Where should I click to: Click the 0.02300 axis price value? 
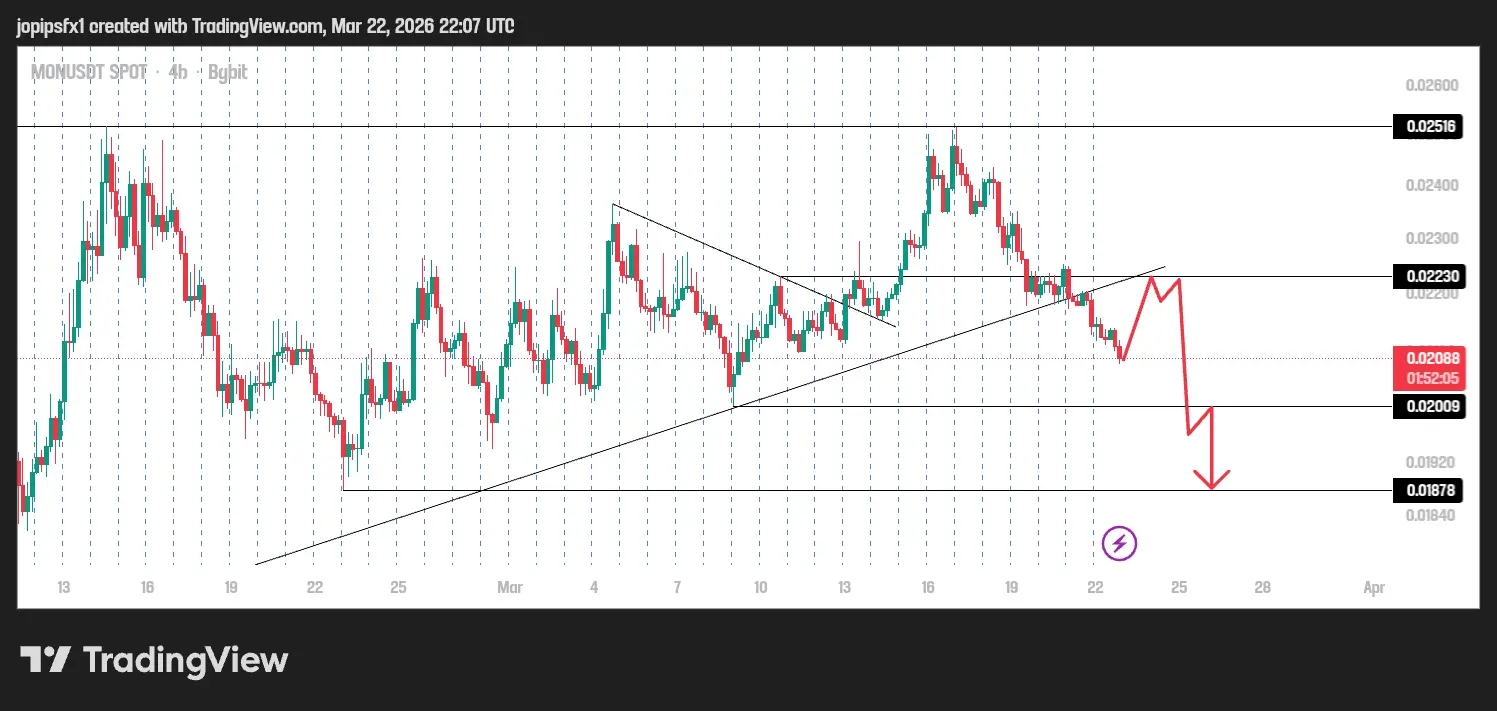1430,239
